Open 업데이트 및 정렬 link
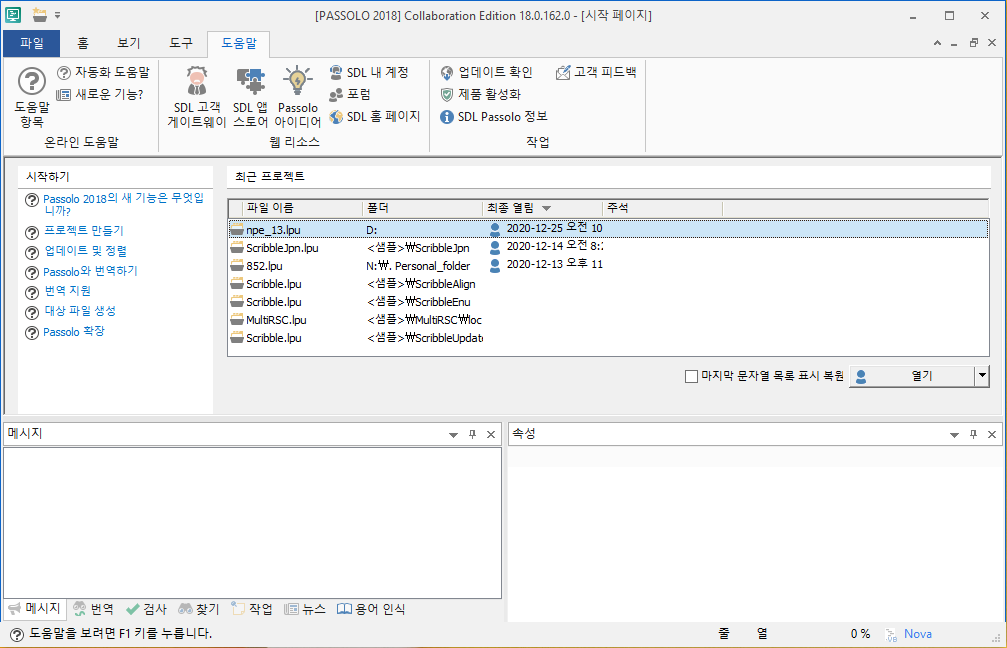 [85, 251]
